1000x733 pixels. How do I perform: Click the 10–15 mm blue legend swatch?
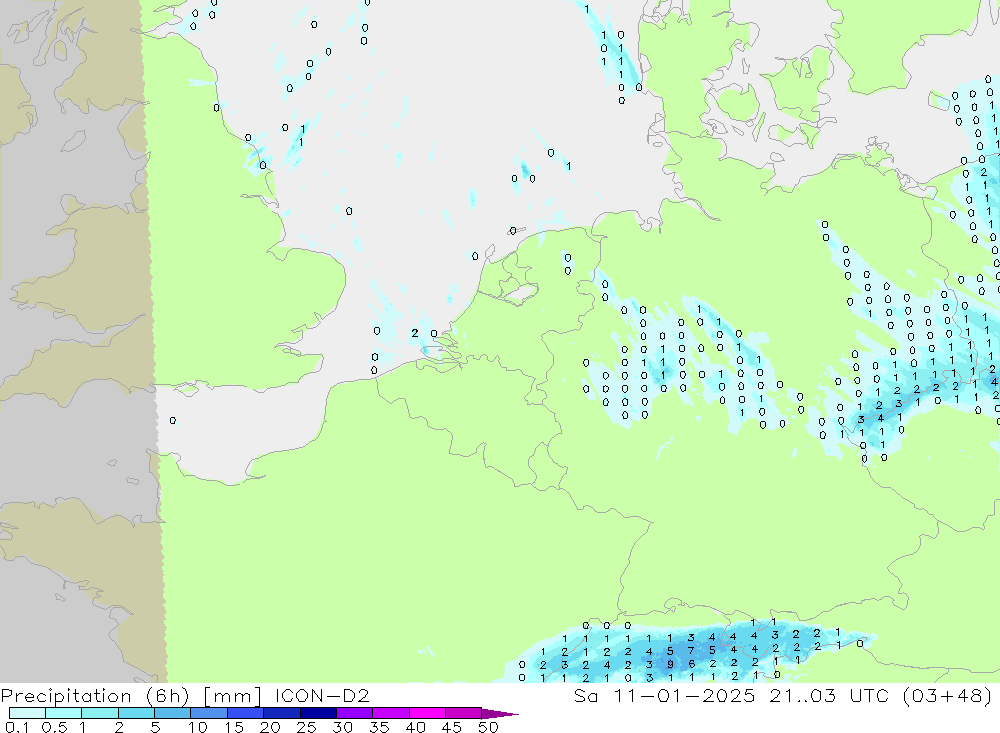pyautogui.click(x=209, y=713)
